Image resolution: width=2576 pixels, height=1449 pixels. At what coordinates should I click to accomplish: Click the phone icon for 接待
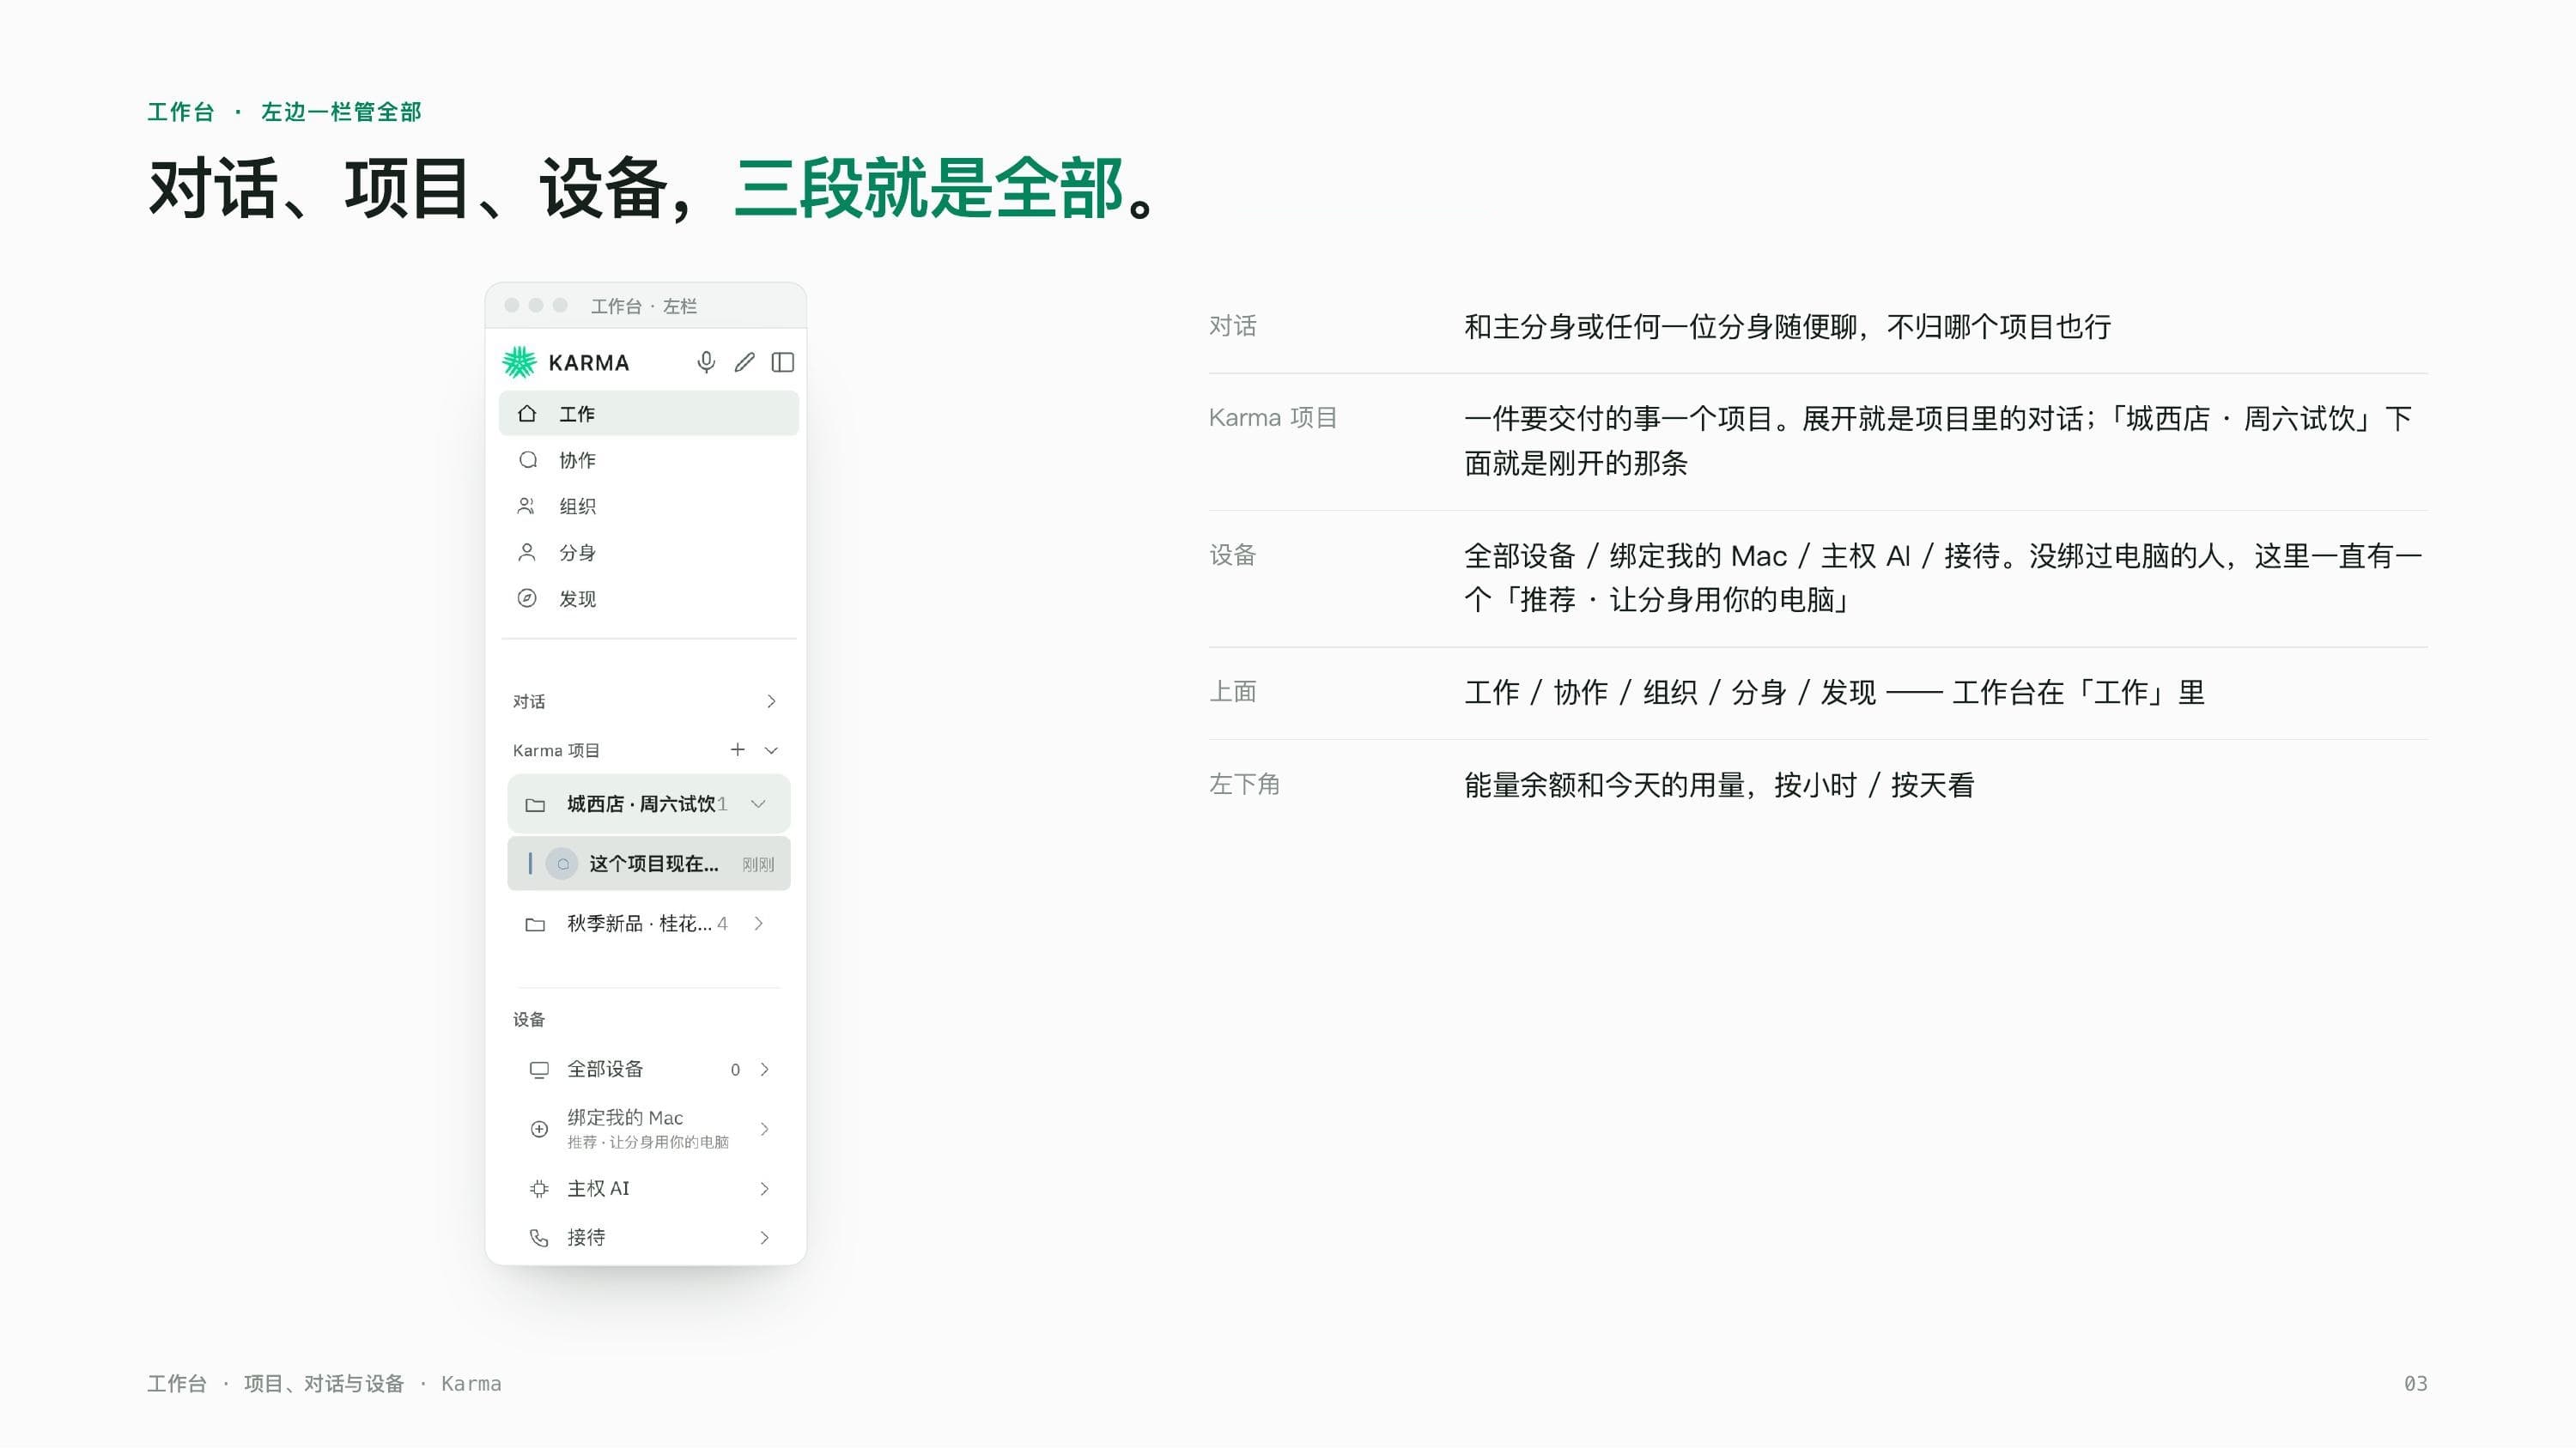pos(539,1237)
